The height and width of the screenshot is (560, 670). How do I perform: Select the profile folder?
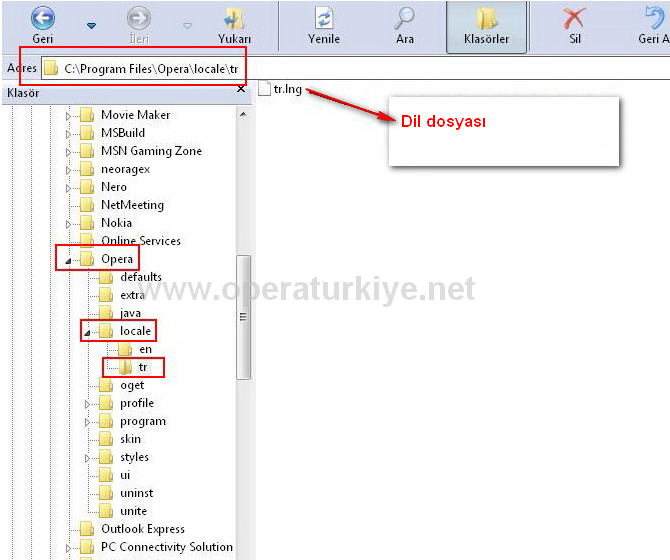pos(126,403)
